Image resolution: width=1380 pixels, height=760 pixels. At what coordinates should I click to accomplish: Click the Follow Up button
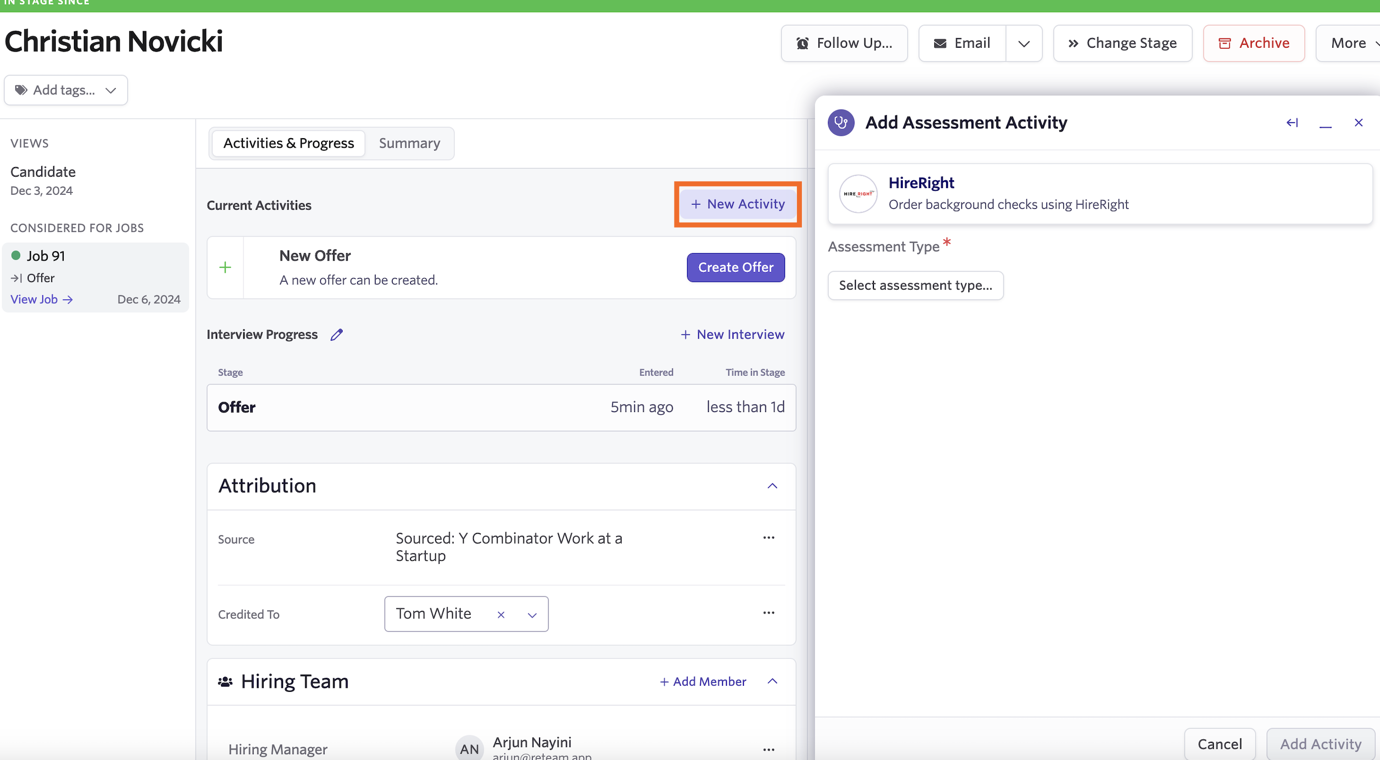[844, 43]
